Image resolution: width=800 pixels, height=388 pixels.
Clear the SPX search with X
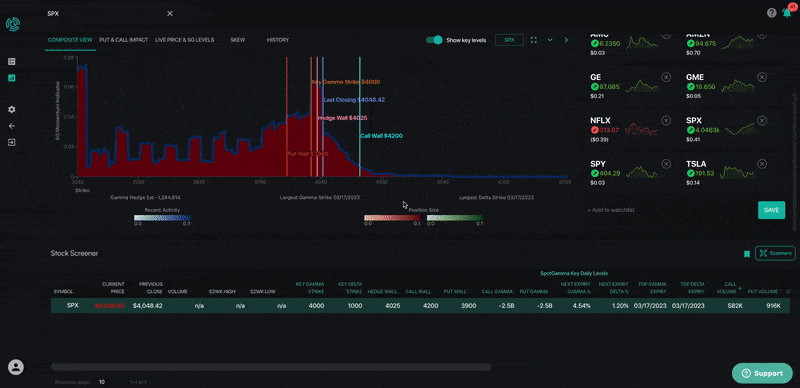(x=170, y=14)
